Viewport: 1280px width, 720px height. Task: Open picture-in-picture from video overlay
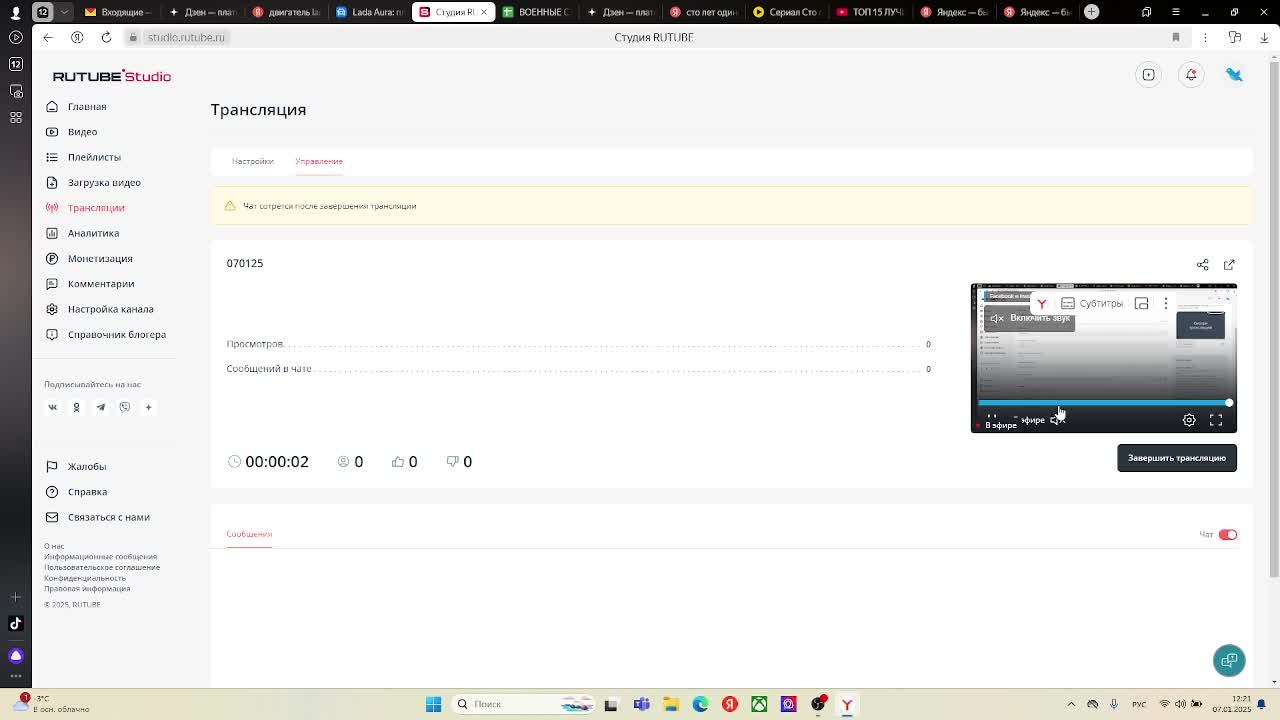[1141, 304]
